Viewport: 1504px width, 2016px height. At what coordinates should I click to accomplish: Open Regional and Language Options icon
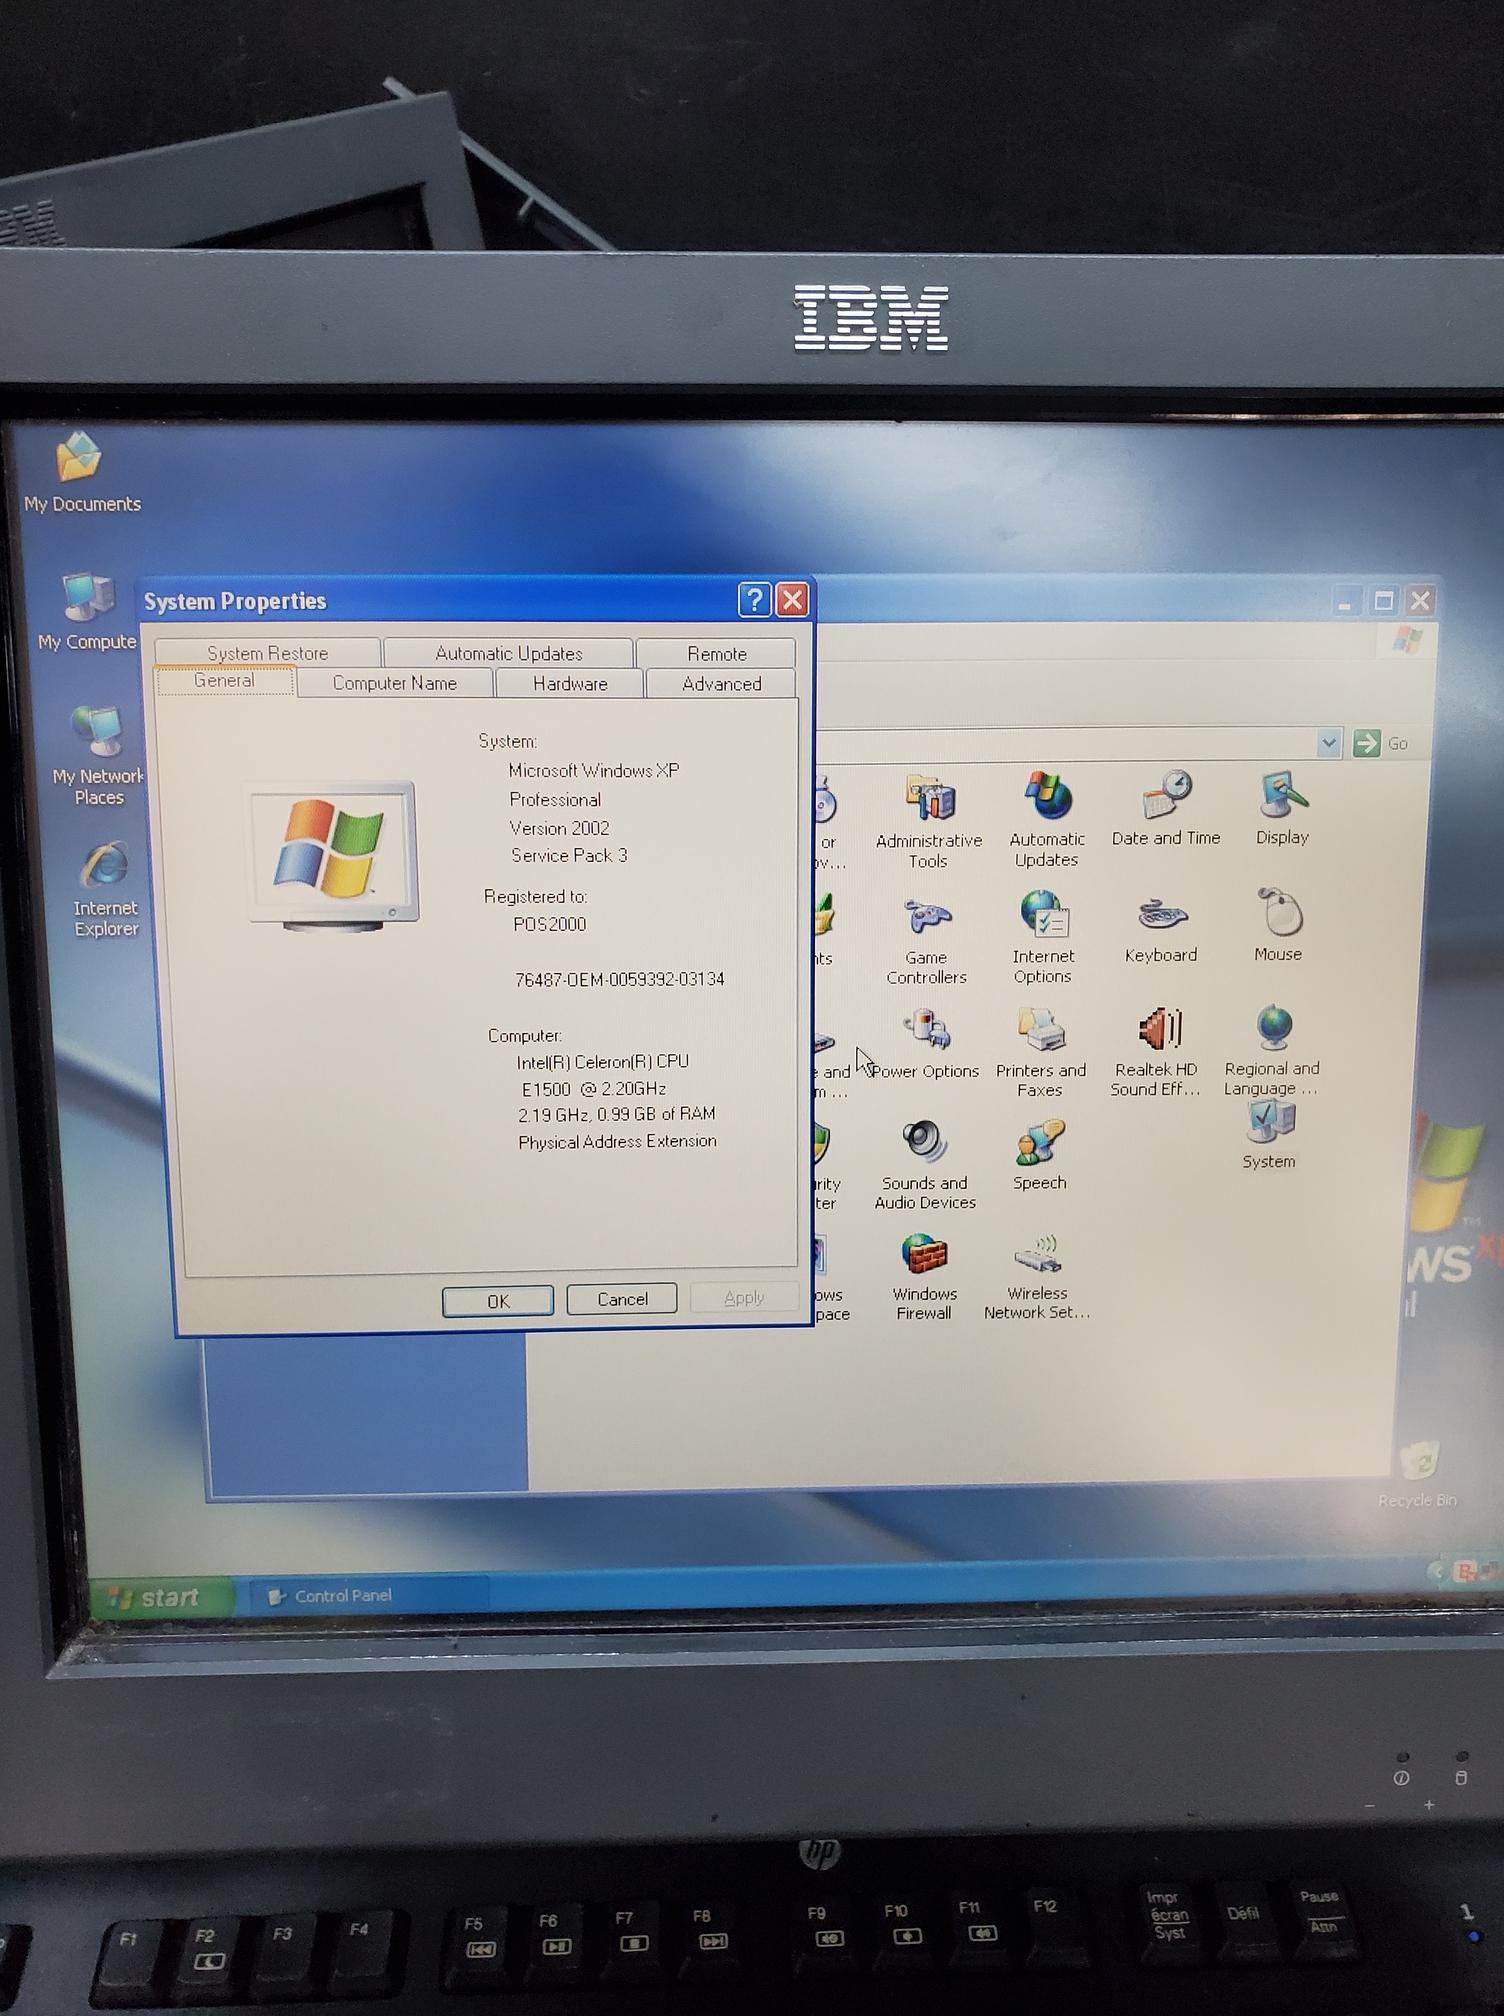(x=1272, y=1050)
